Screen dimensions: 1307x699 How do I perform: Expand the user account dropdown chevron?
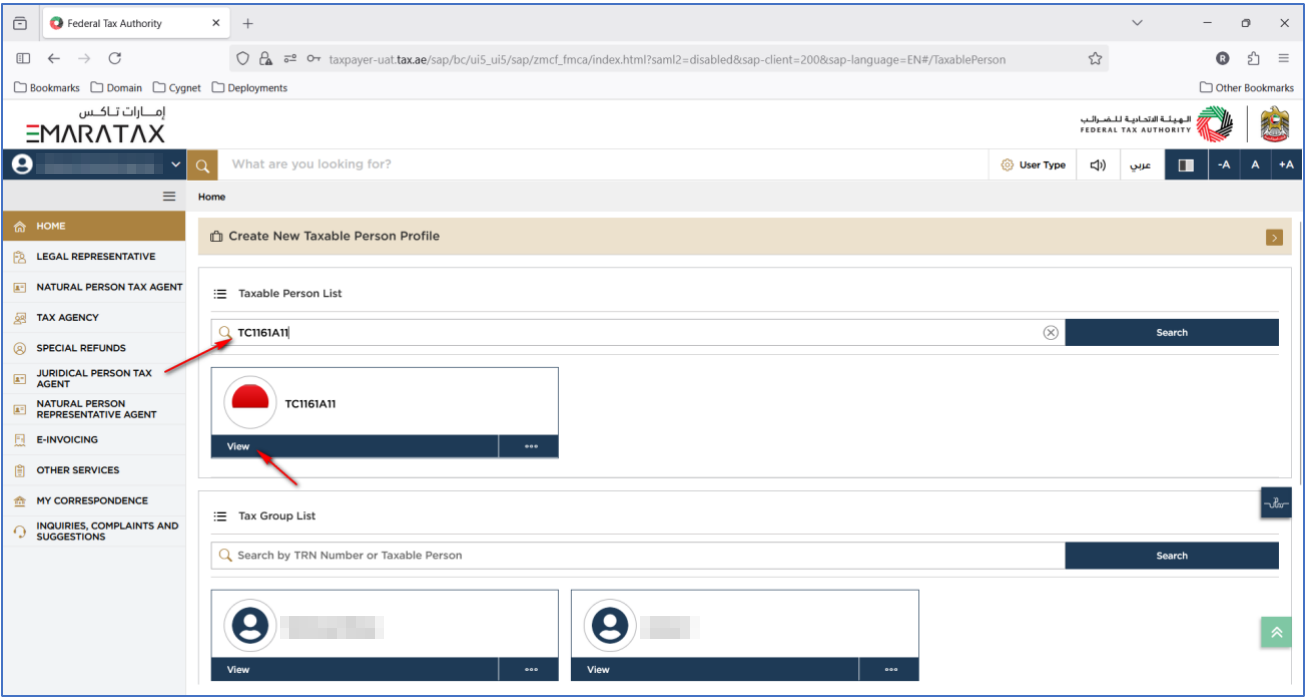pos(177,165)
